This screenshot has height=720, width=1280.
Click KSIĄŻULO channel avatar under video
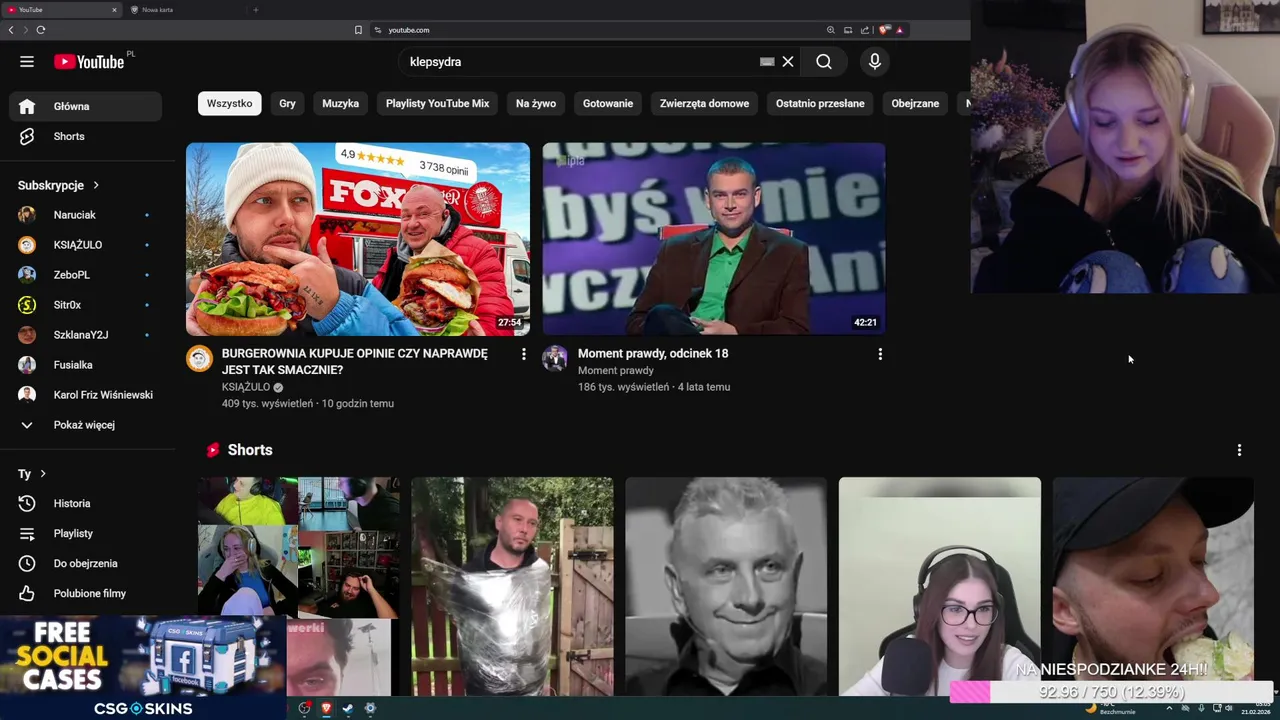[199, 358]
